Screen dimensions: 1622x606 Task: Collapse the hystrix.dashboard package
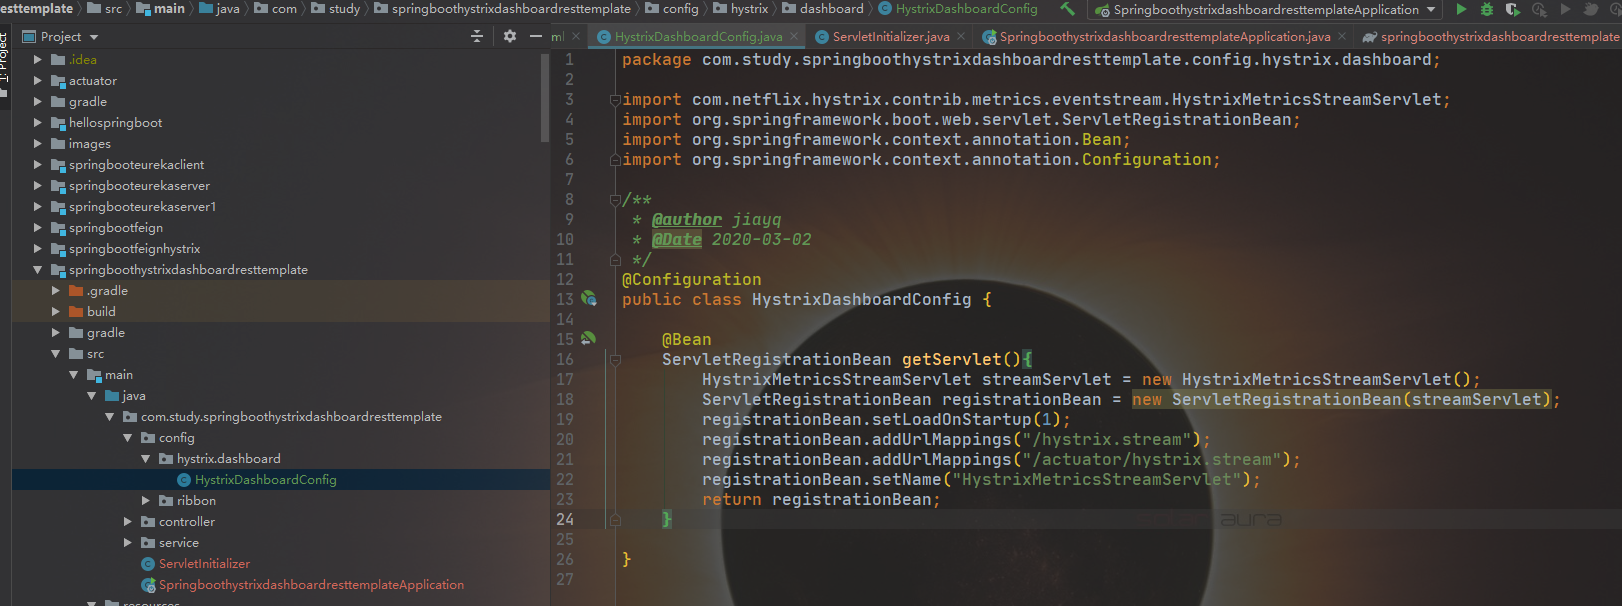(146, 458)
